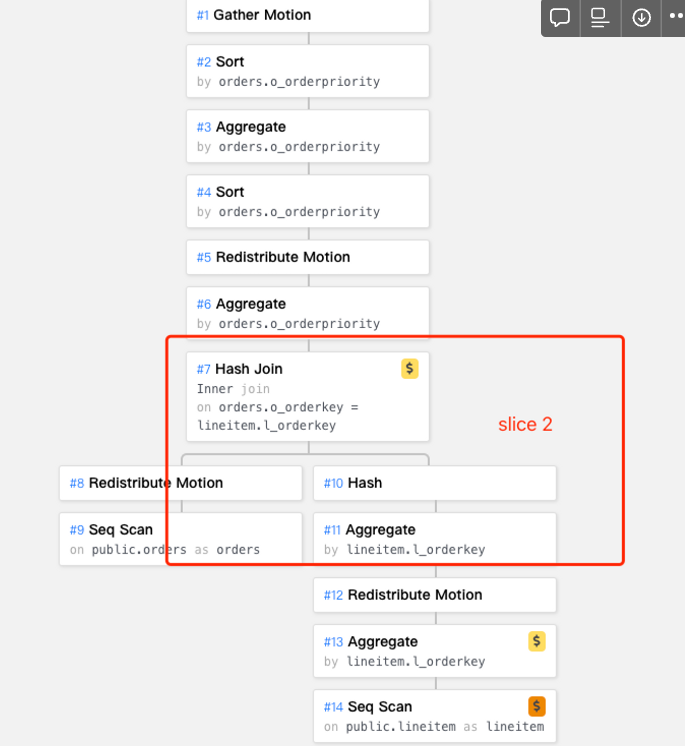
Task: Select the #6 Aggregate node
Action: pos(308,313)
